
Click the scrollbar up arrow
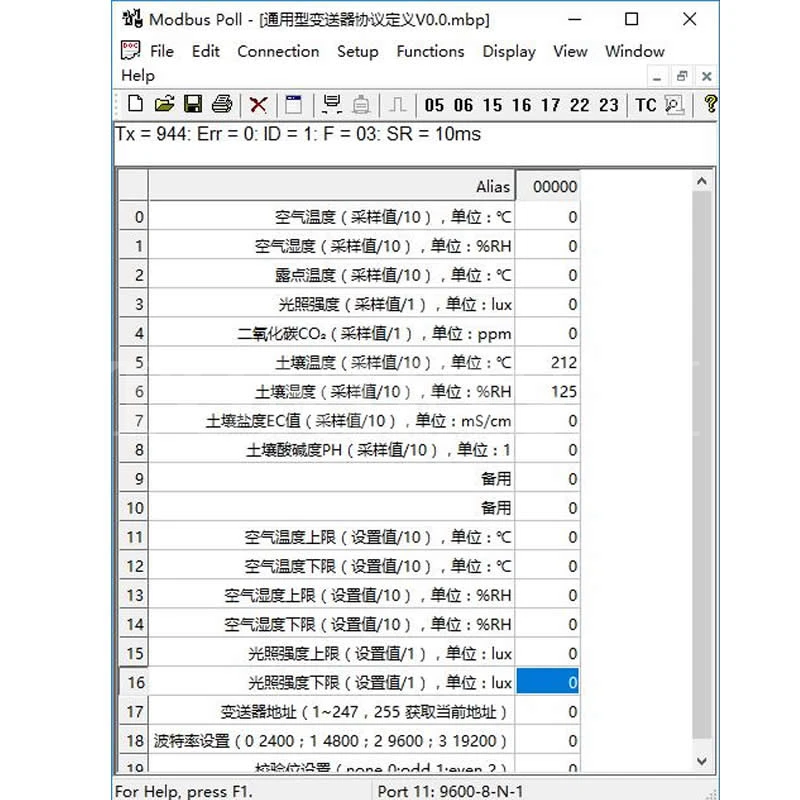702,181
